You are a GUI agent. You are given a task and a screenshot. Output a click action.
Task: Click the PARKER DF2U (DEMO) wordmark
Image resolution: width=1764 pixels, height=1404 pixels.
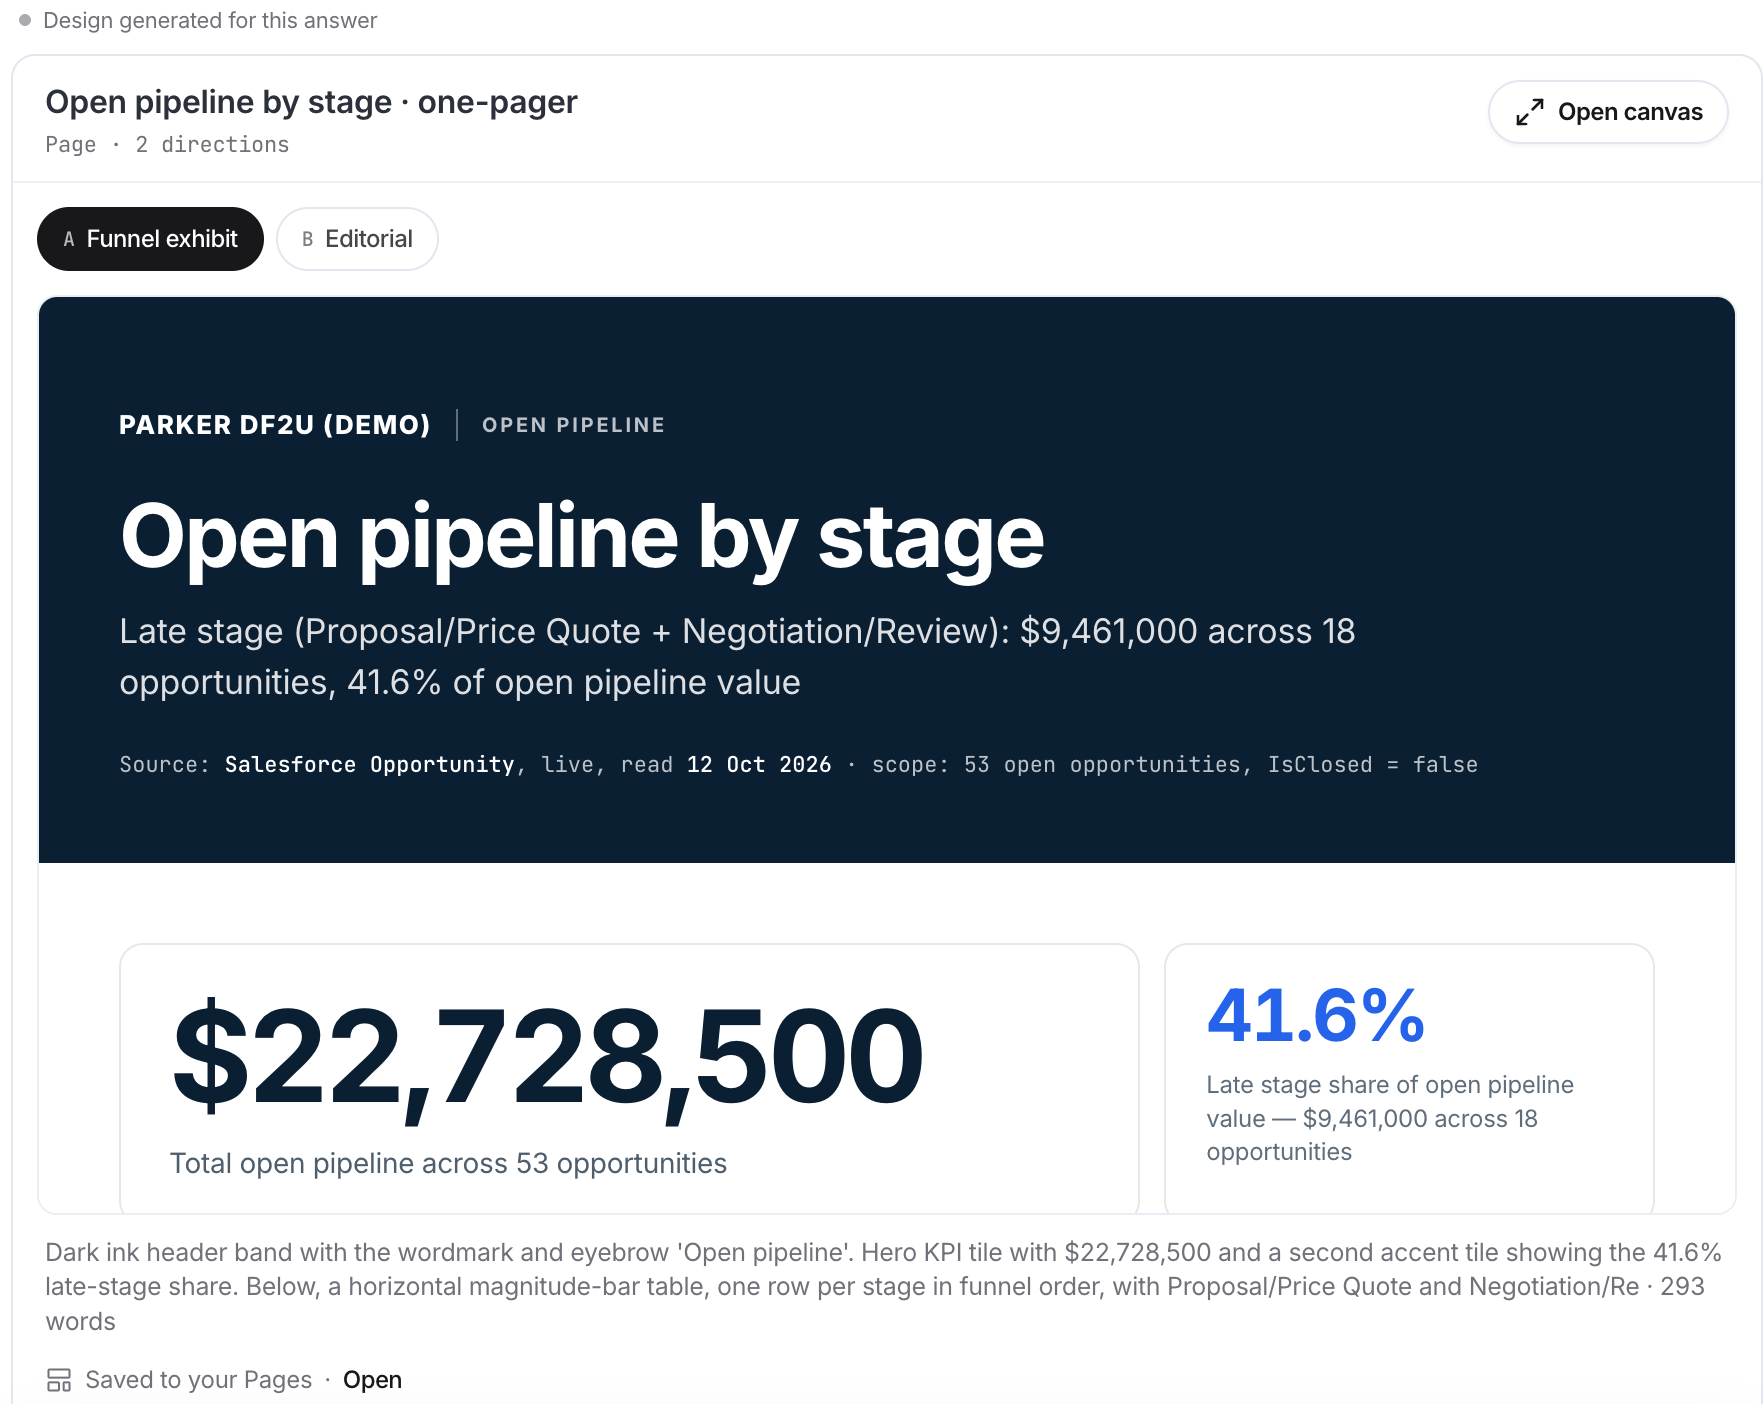click(x=274, y=425)
